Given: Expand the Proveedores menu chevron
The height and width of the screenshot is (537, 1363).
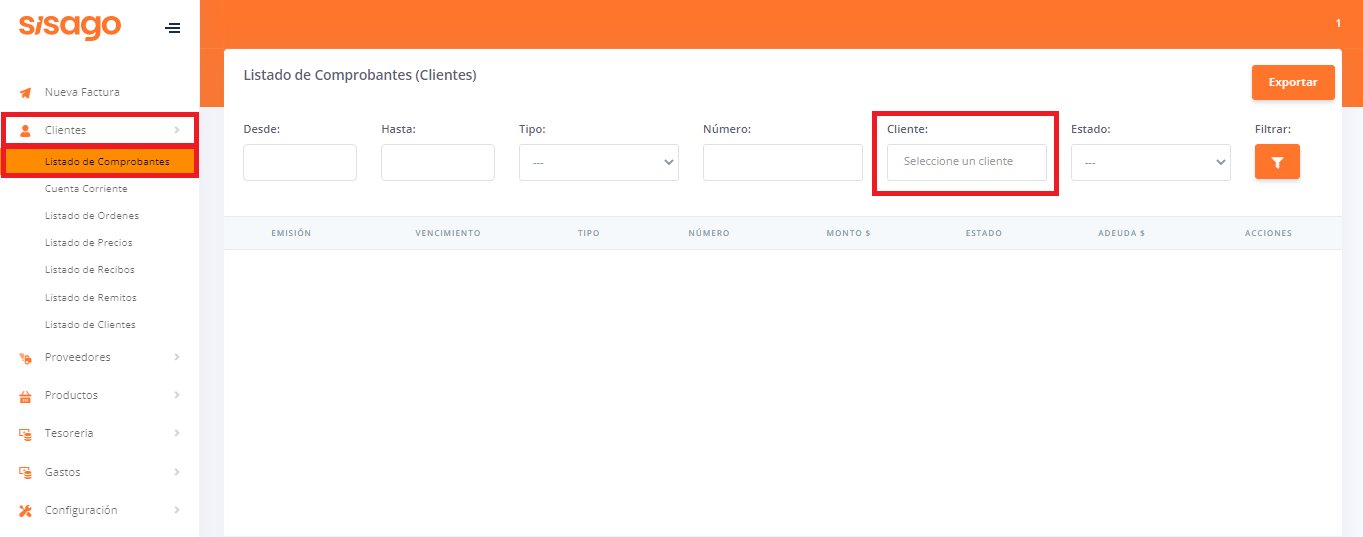Looking at the screenshot, I should [177, 357].
